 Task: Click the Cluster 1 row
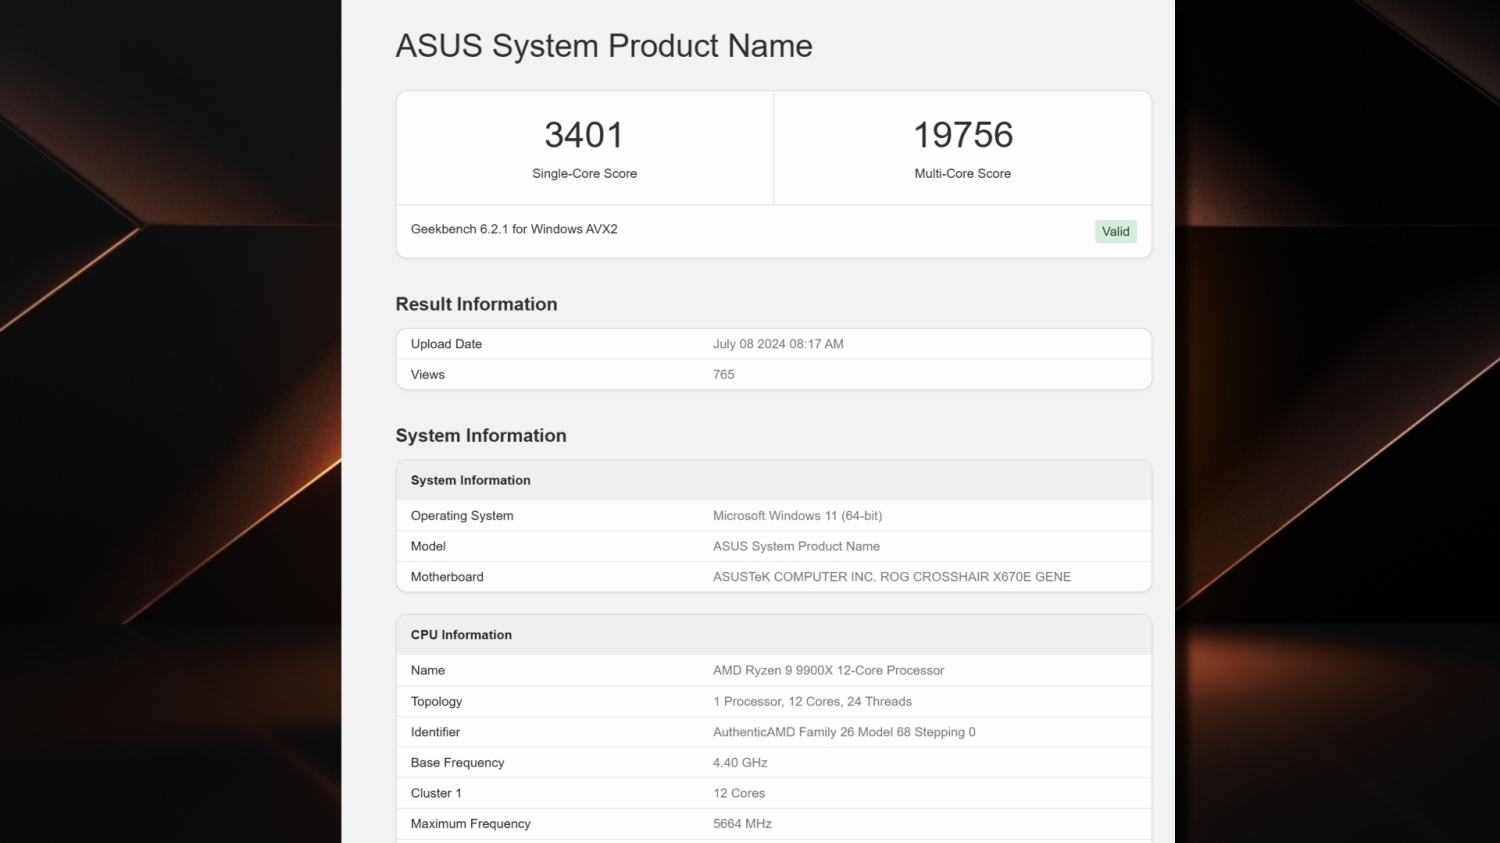(x=436, y=792)
